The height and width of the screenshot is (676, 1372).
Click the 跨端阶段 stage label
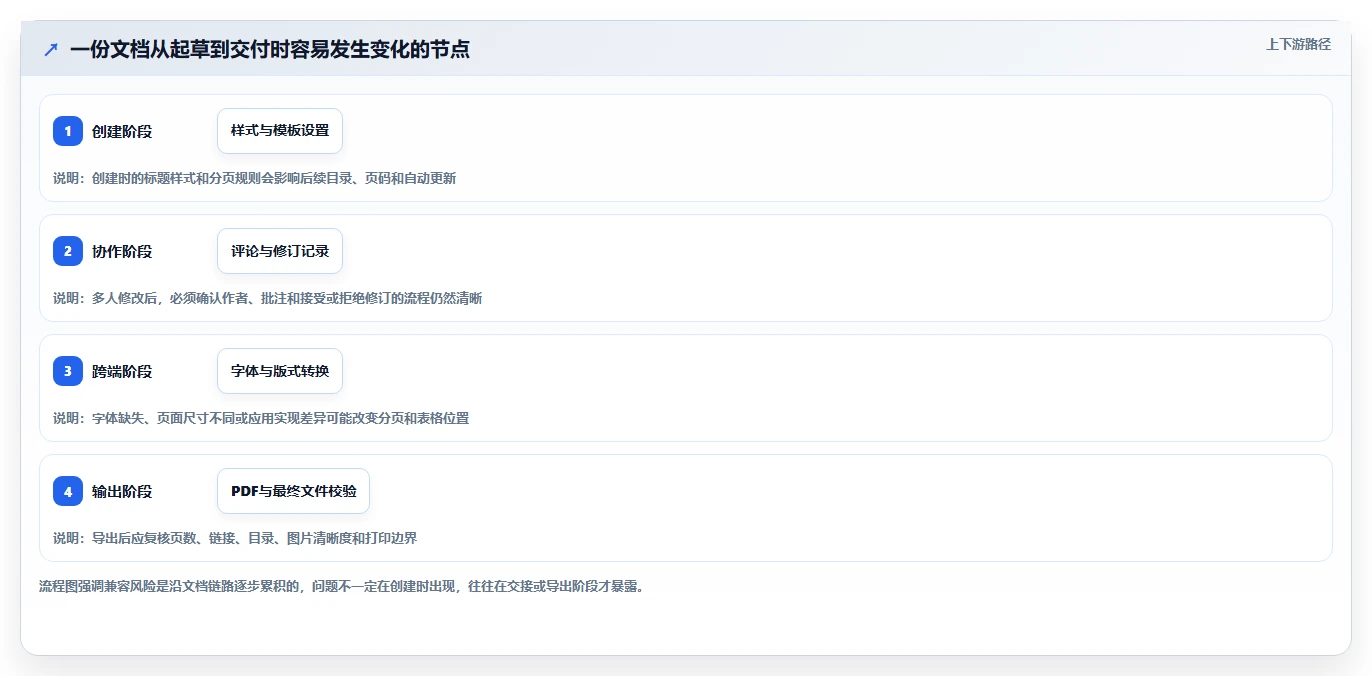click(122, 371)
